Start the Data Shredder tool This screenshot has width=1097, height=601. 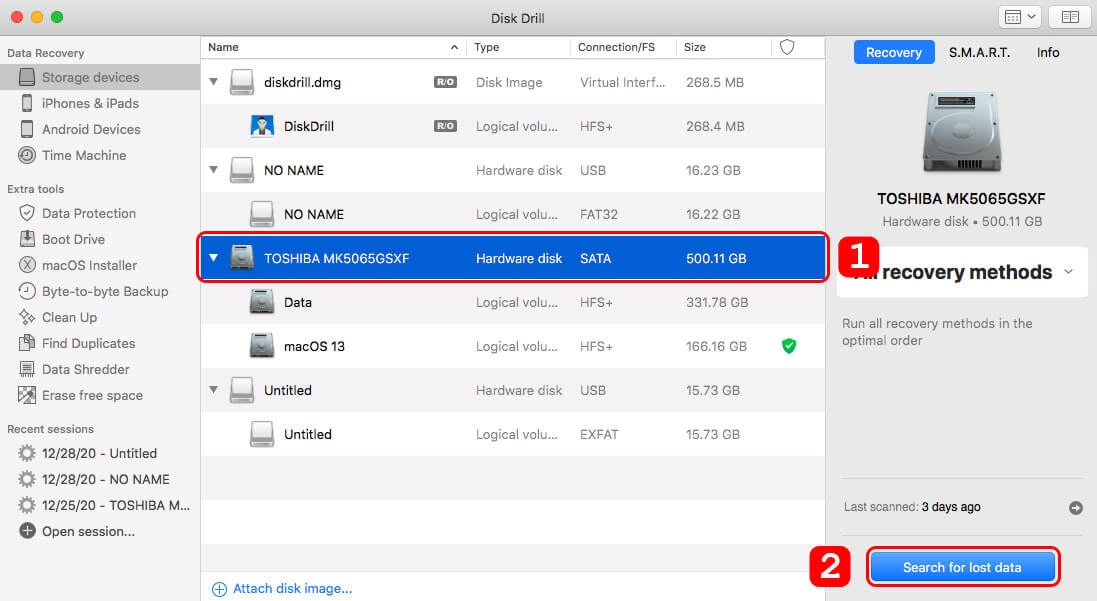click(x=85, y=369)
